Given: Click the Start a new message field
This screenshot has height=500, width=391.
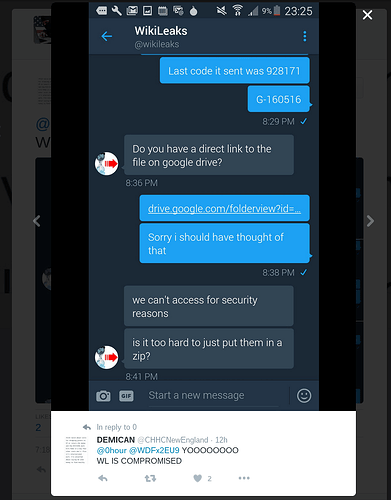Looking at the screenshot, I should (x=213, y=396).
